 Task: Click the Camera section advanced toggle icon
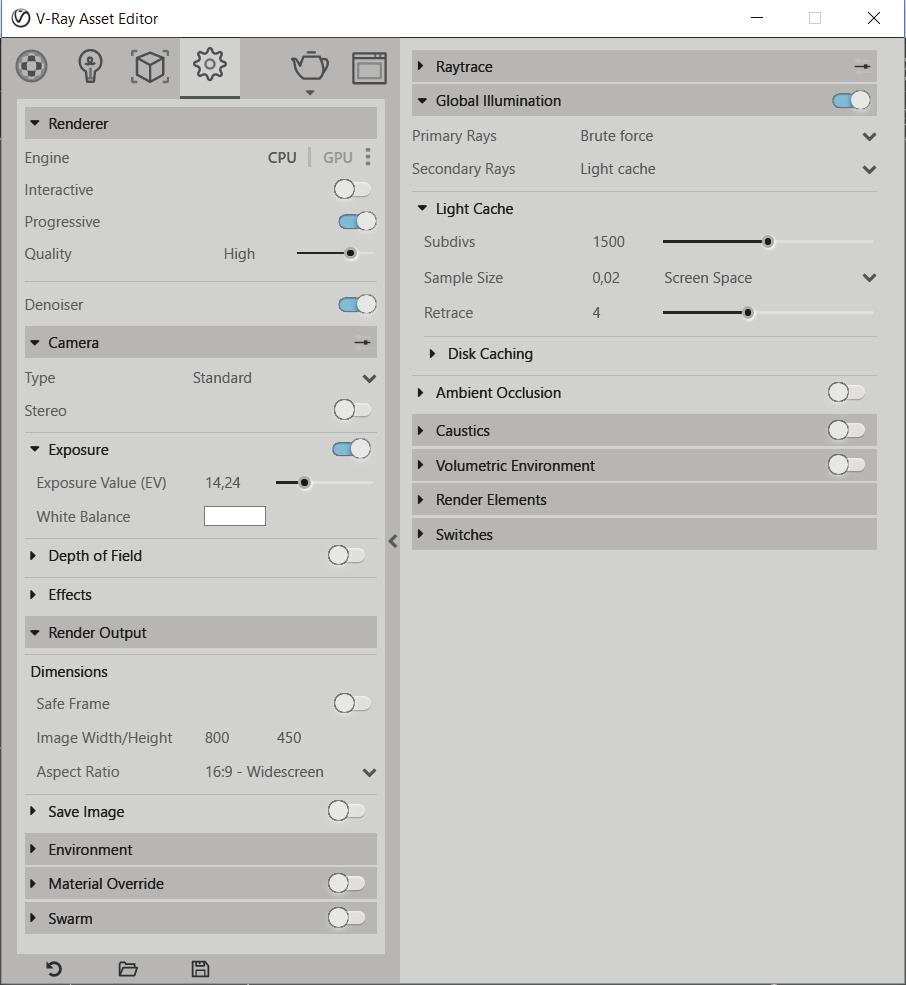pos(362,342)
